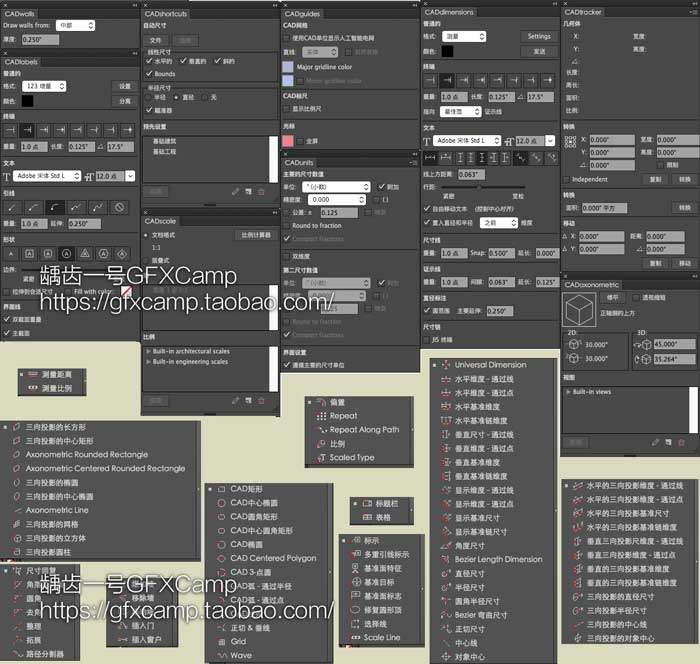Toggle the Independent checkbox in CADtracker
Screen dimensions: 700x664
(x=567, y=180)
